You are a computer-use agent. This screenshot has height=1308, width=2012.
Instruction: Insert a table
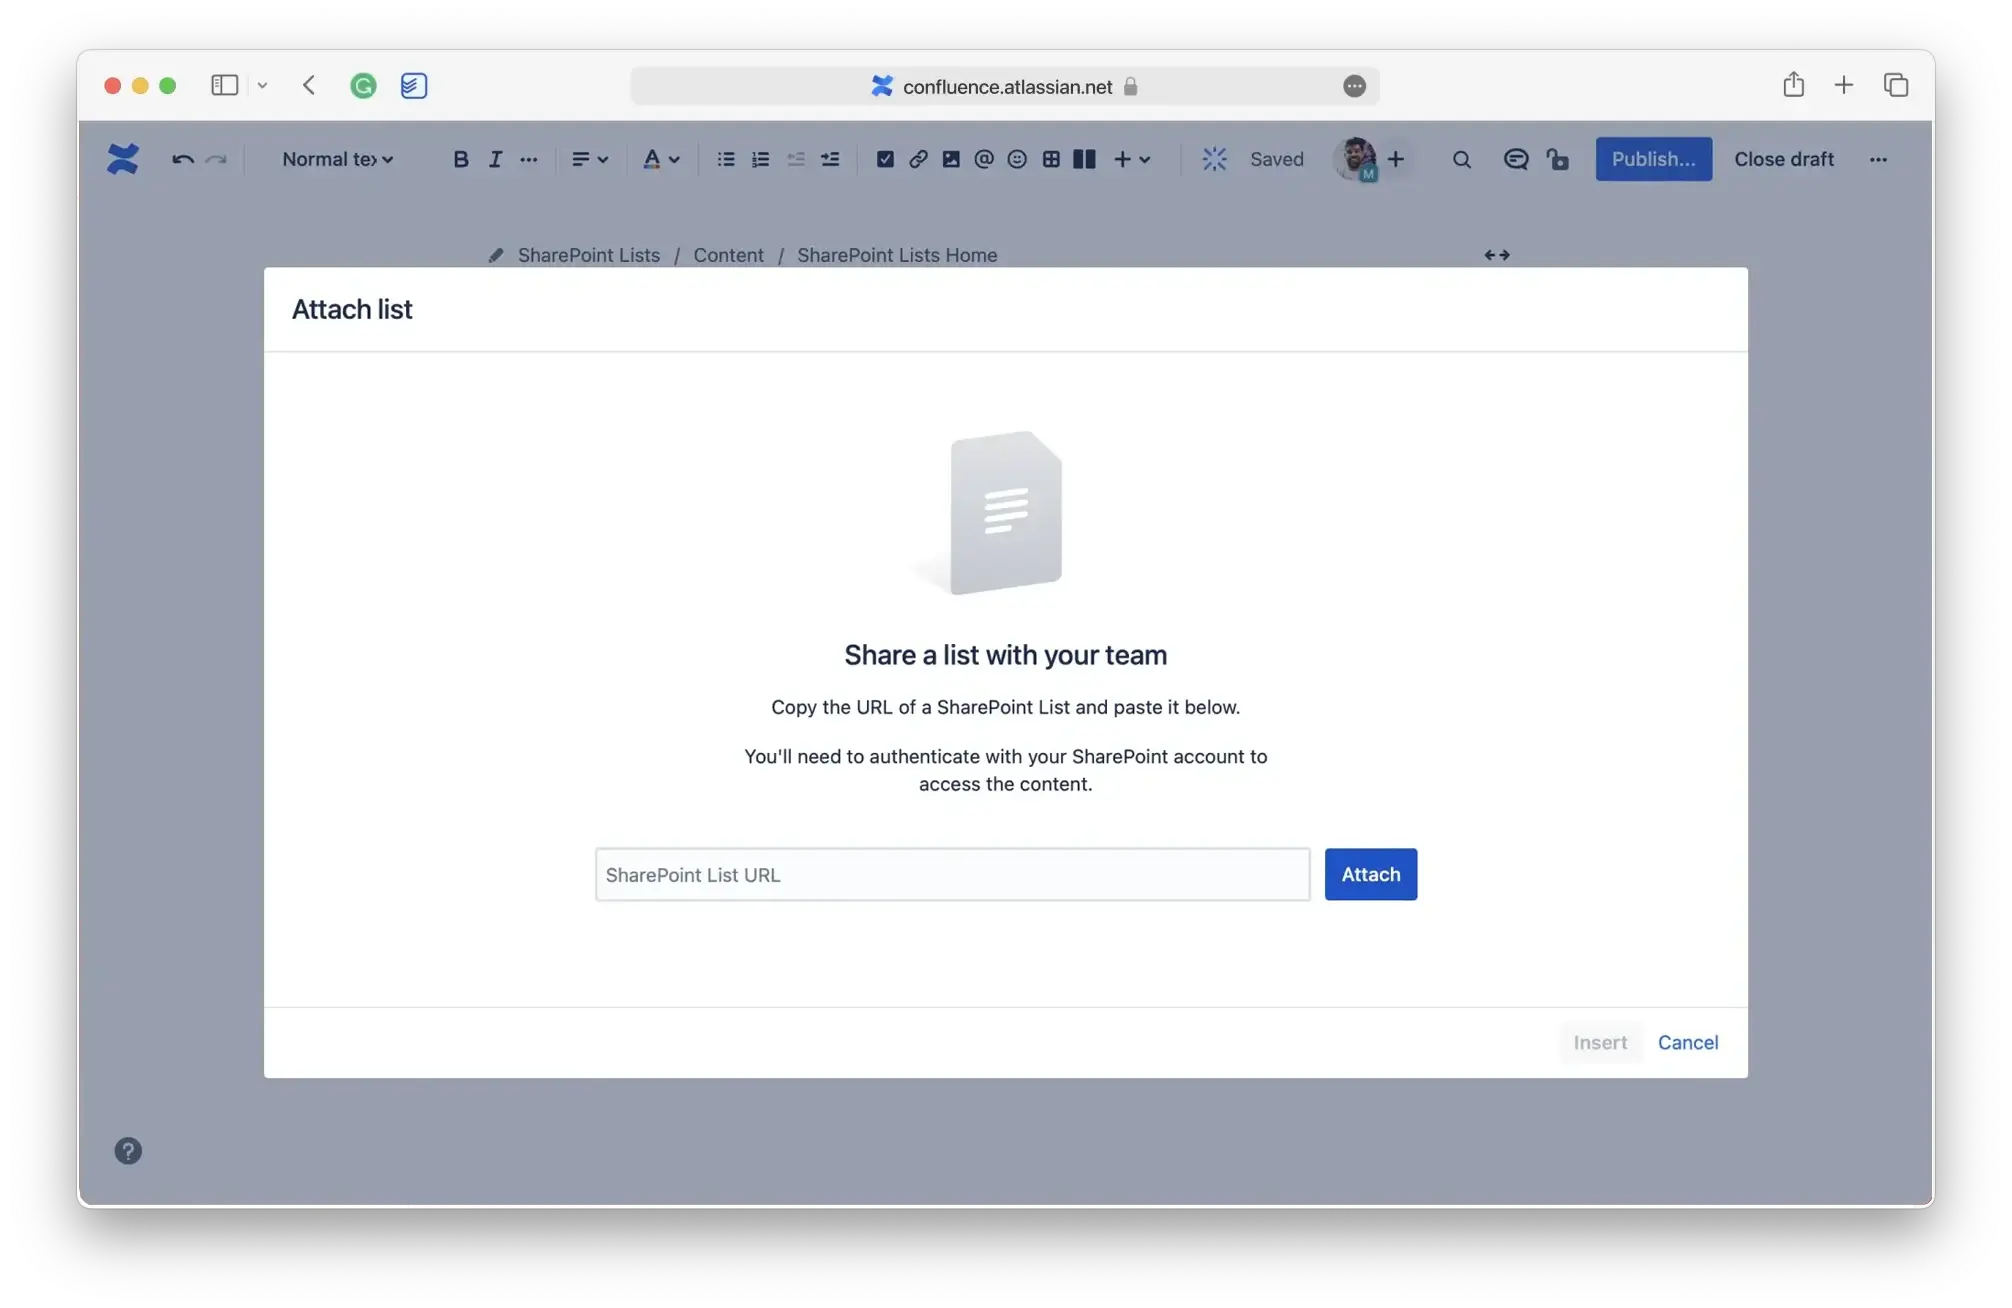pyautogui.click(x=1051, y=159)
